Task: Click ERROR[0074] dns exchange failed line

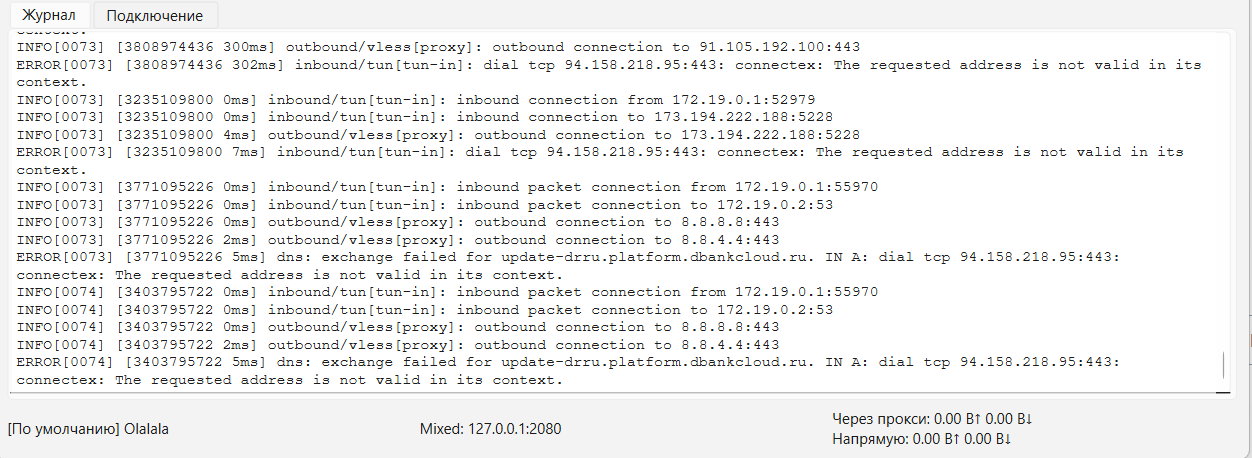Action: click(x=568, y=371)
